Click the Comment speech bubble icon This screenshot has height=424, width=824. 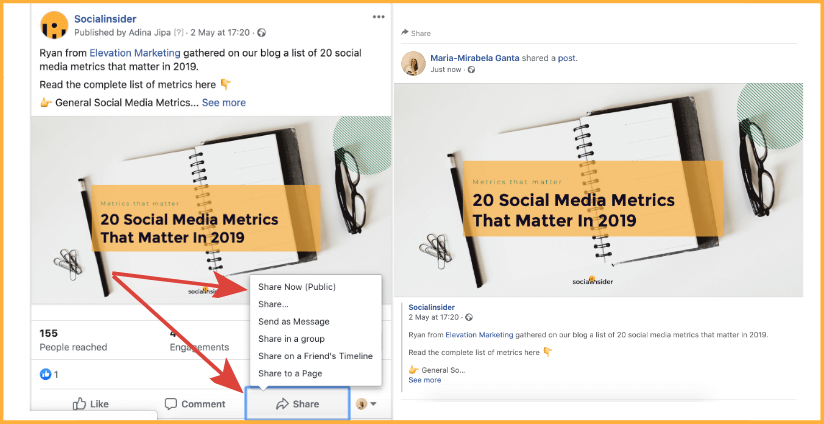coord(171,404)
